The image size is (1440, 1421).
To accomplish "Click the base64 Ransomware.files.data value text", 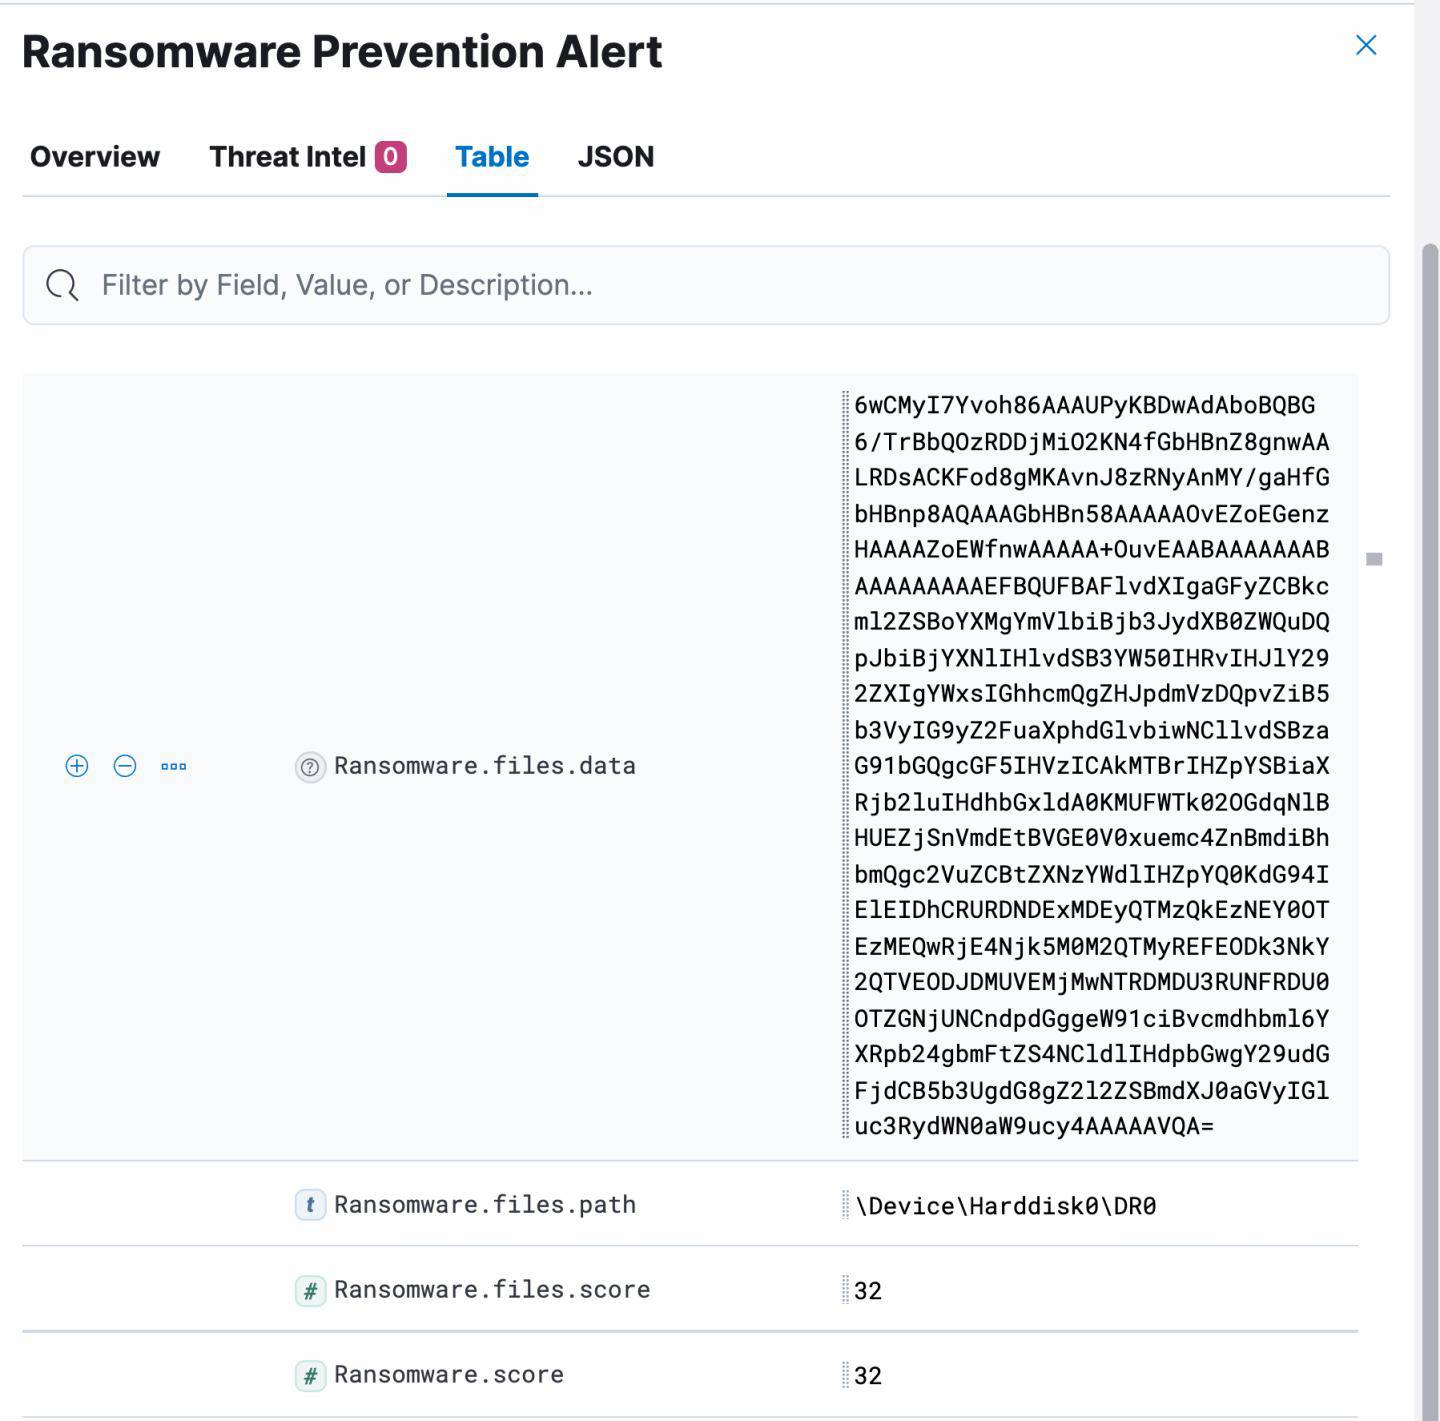I will [x=1091, y=766].
